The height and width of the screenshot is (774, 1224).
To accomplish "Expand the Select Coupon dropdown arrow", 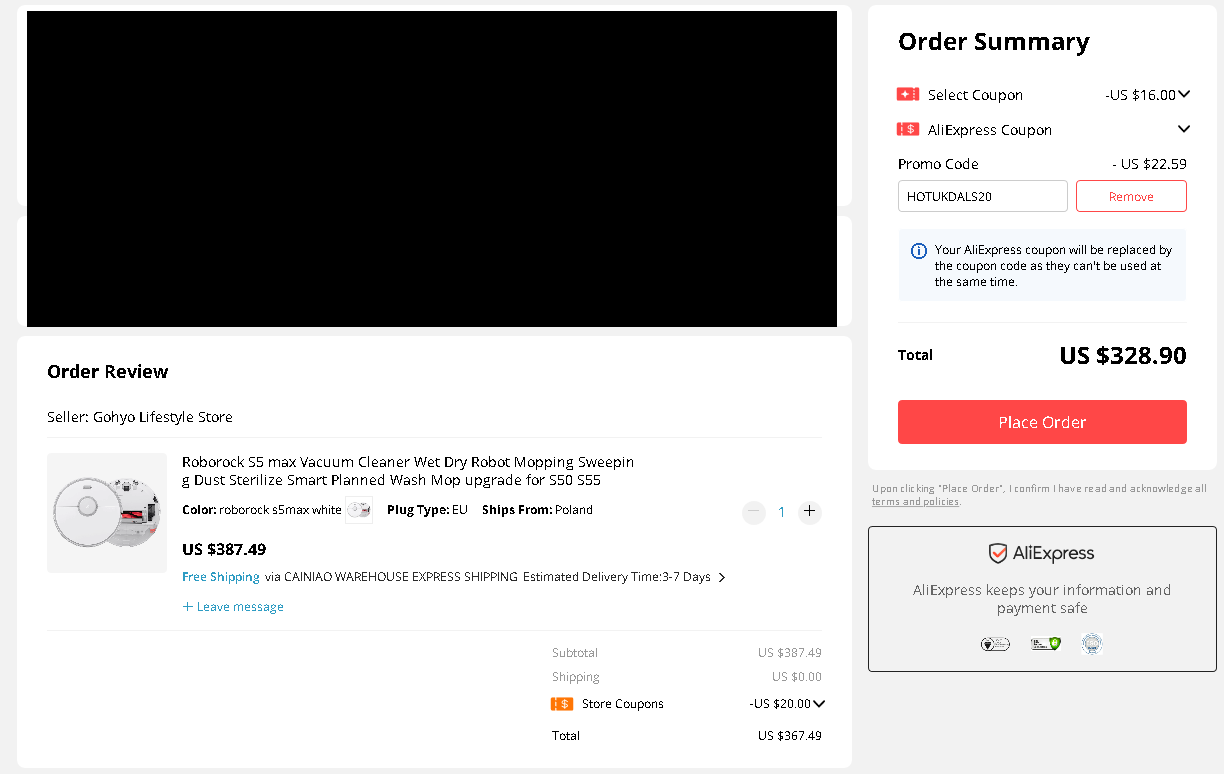I will pos(1184,94).
